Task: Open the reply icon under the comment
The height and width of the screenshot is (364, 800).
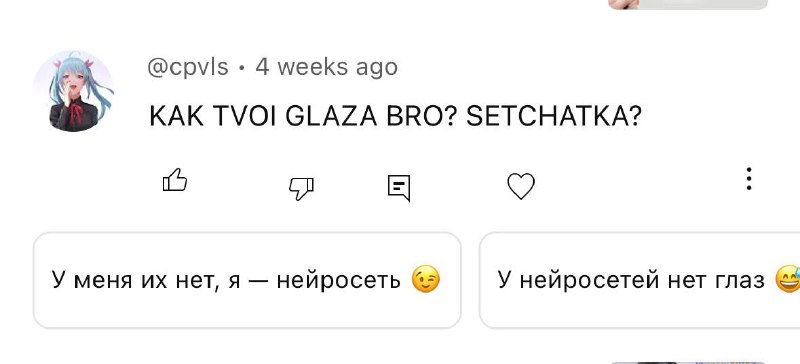Action: click(x=399, y=188)
